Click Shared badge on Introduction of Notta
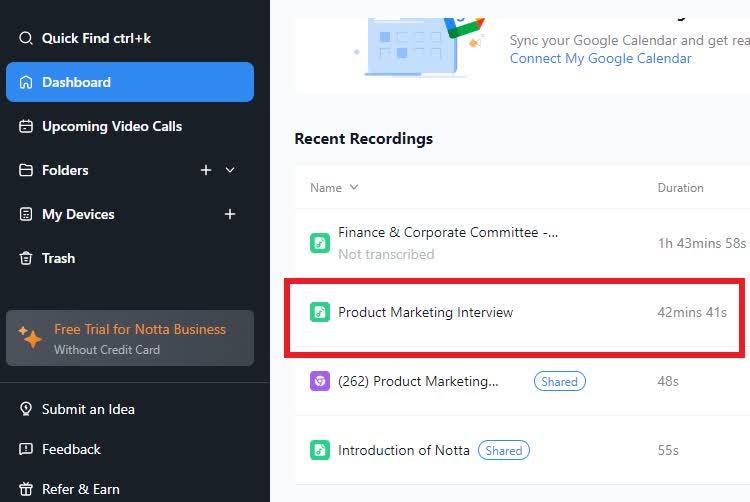 [503, 450]
